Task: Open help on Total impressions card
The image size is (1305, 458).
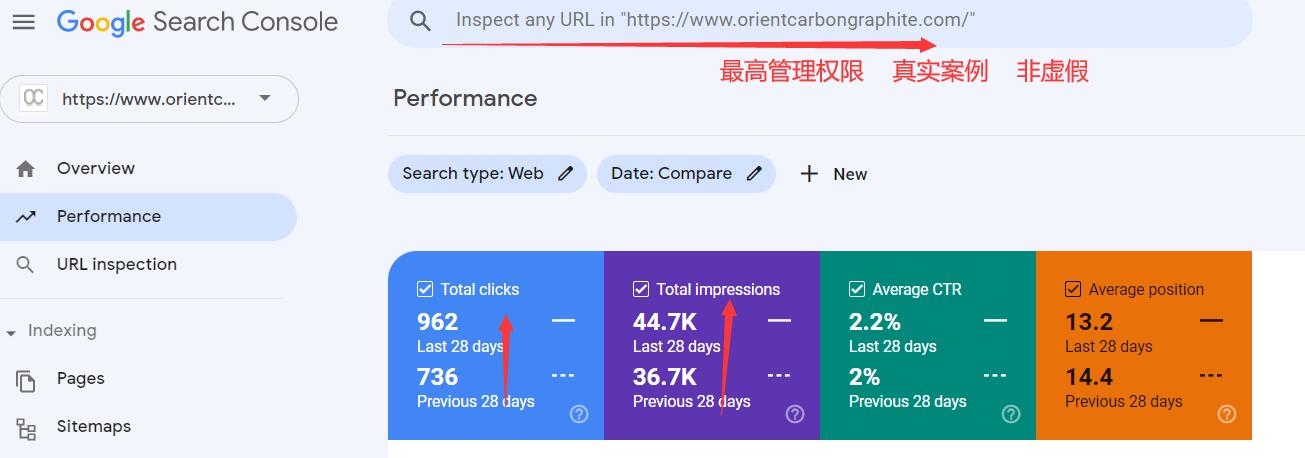Action: click(x=795, y=414)
